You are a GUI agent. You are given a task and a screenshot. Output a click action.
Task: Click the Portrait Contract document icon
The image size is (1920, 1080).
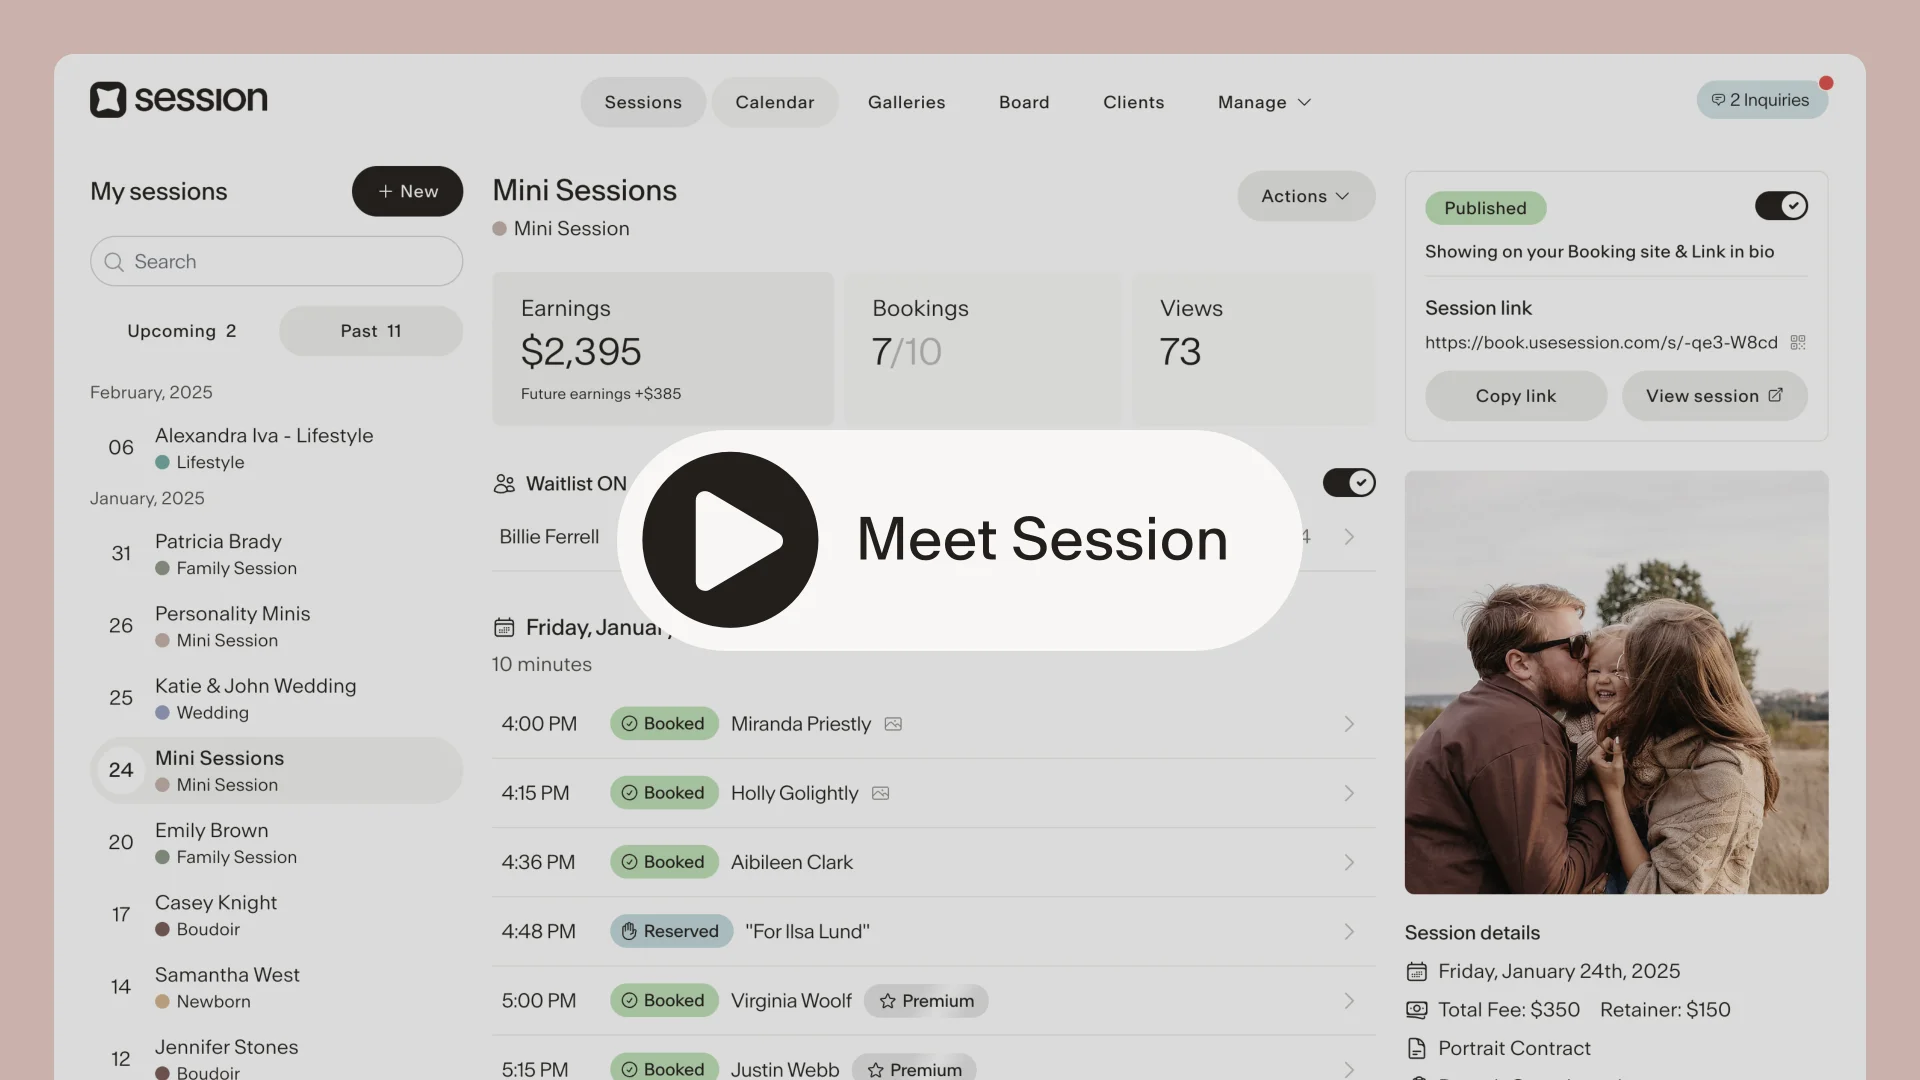point(1416,1048)
